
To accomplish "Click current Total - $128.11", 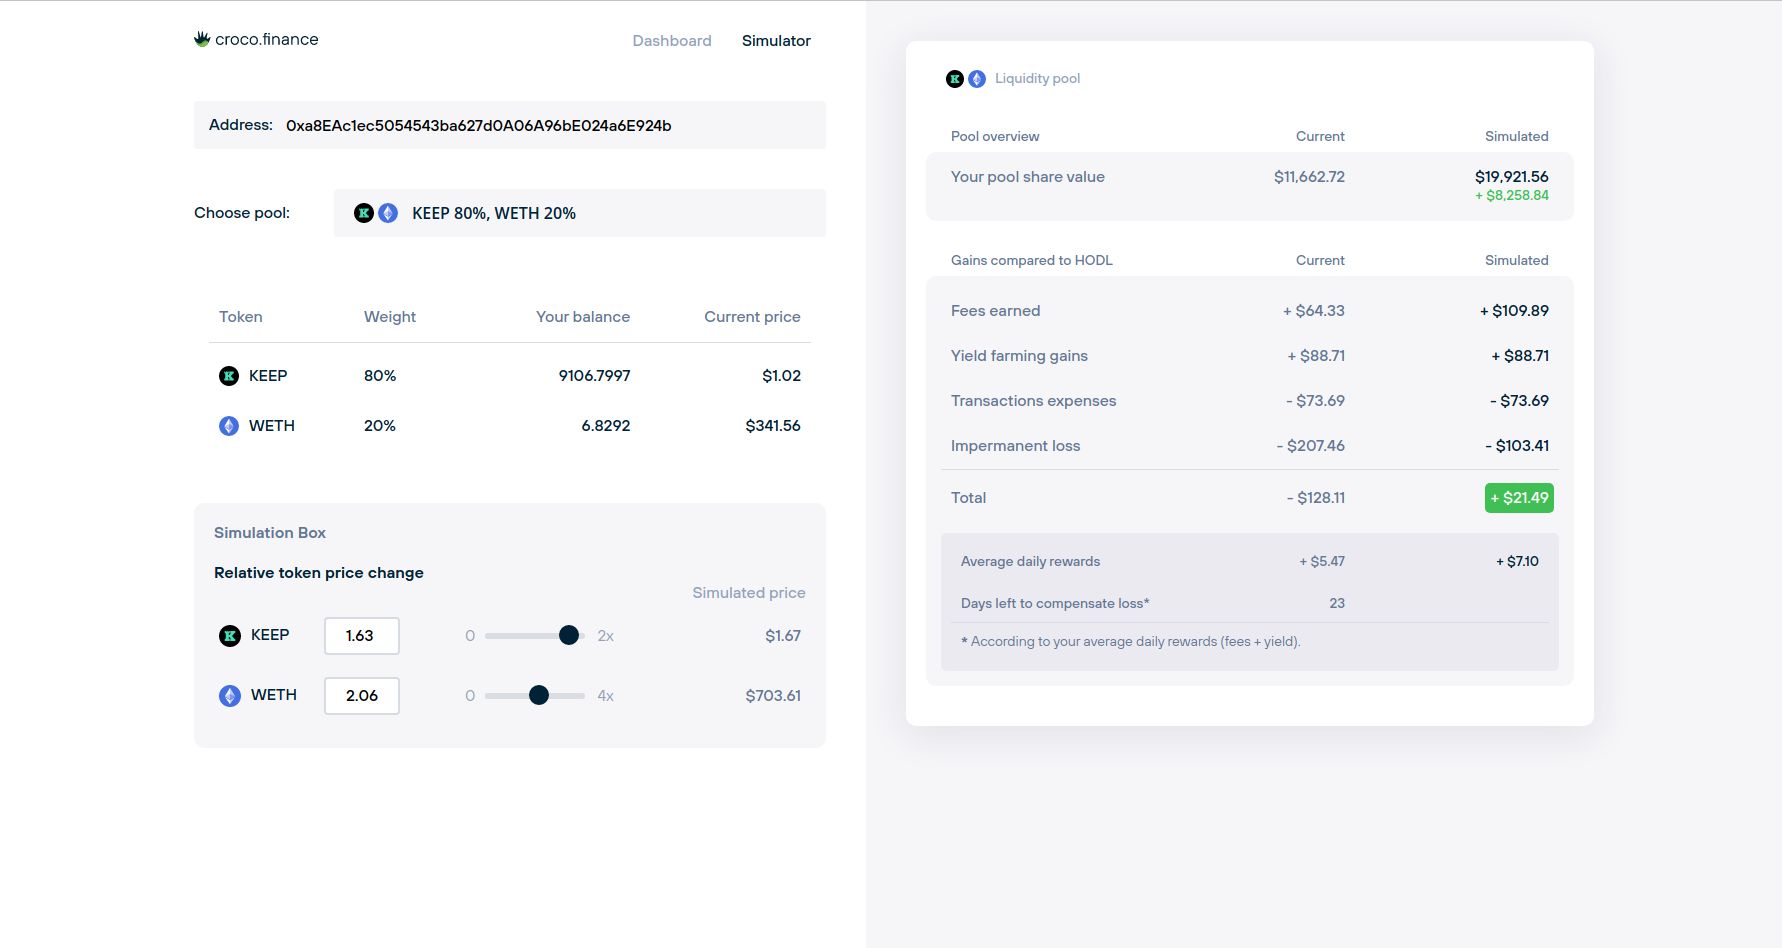I will click(x=1316, y=498).
